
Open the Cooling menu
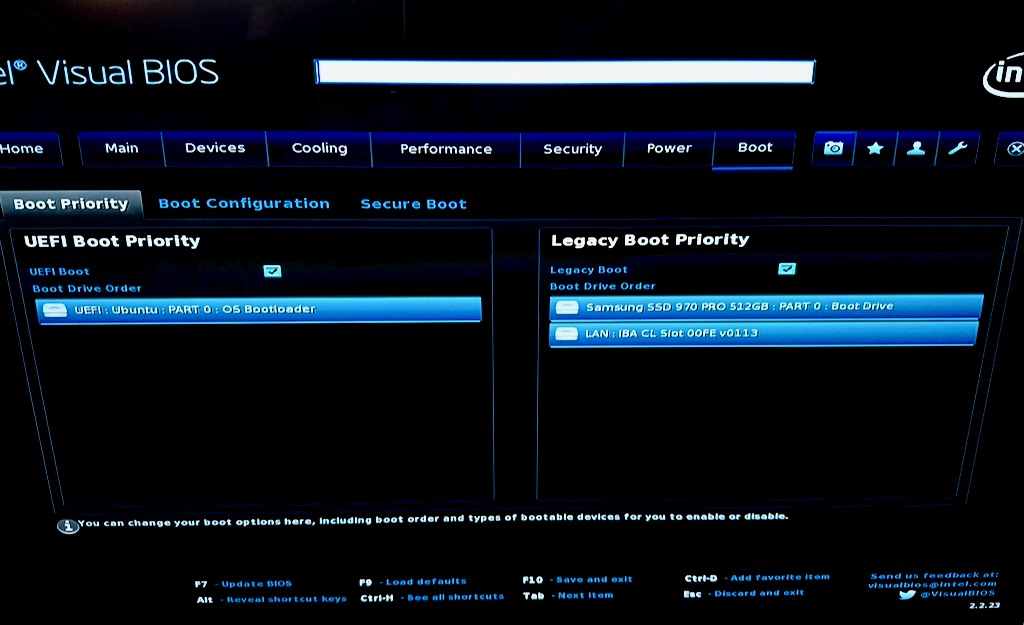[x=319, y=148]
